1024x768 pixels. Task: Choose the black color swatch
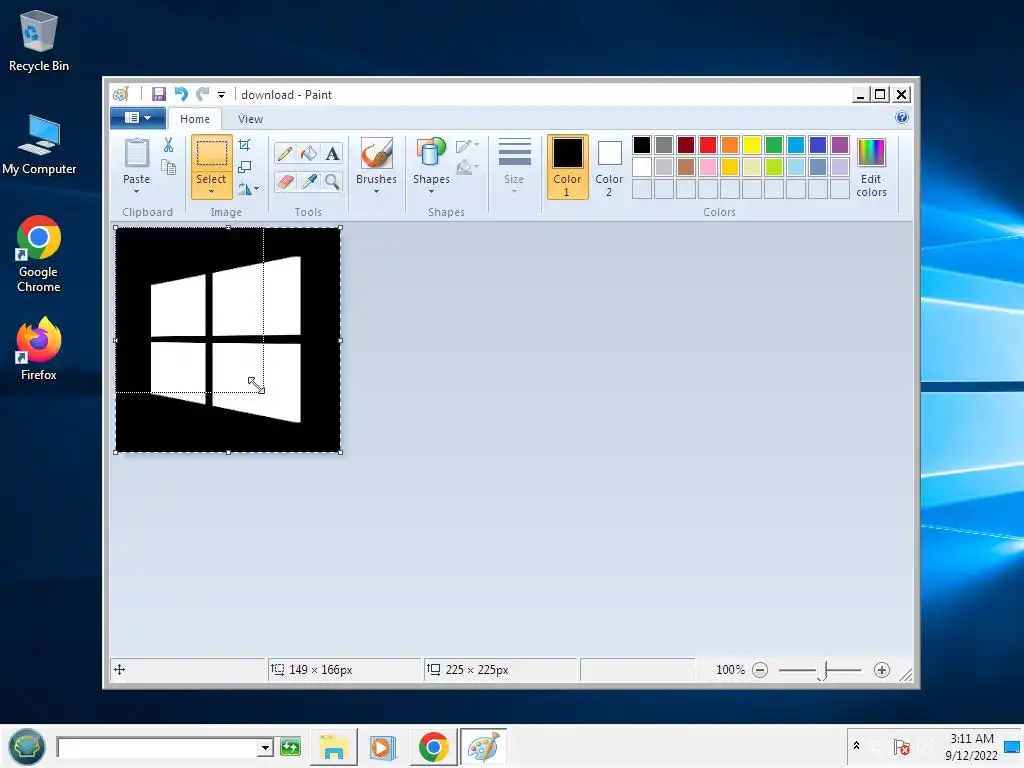click(642, 145)
